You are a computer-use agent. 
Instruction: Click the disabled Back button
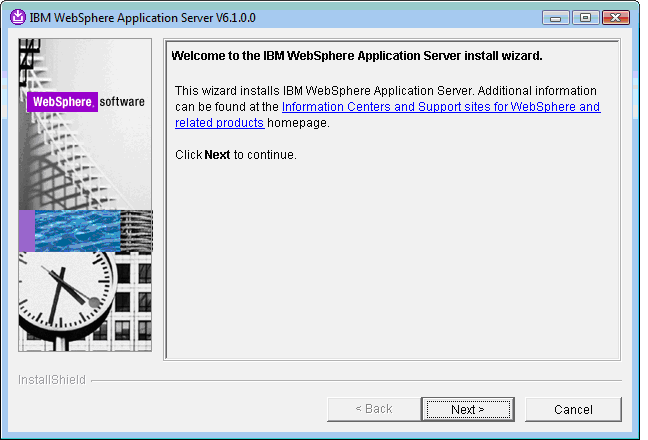(374, 409)
